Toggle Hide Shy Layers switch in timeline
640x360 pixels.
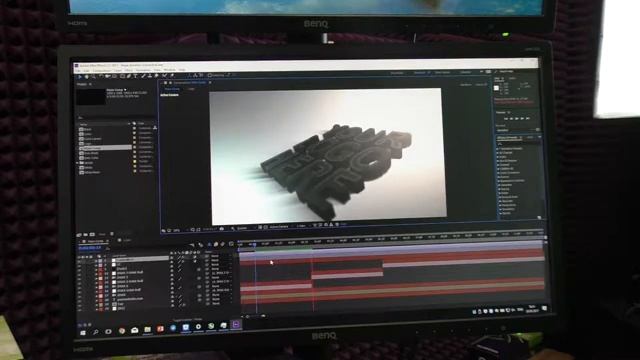pyautogui.click(x=209, y=244)
